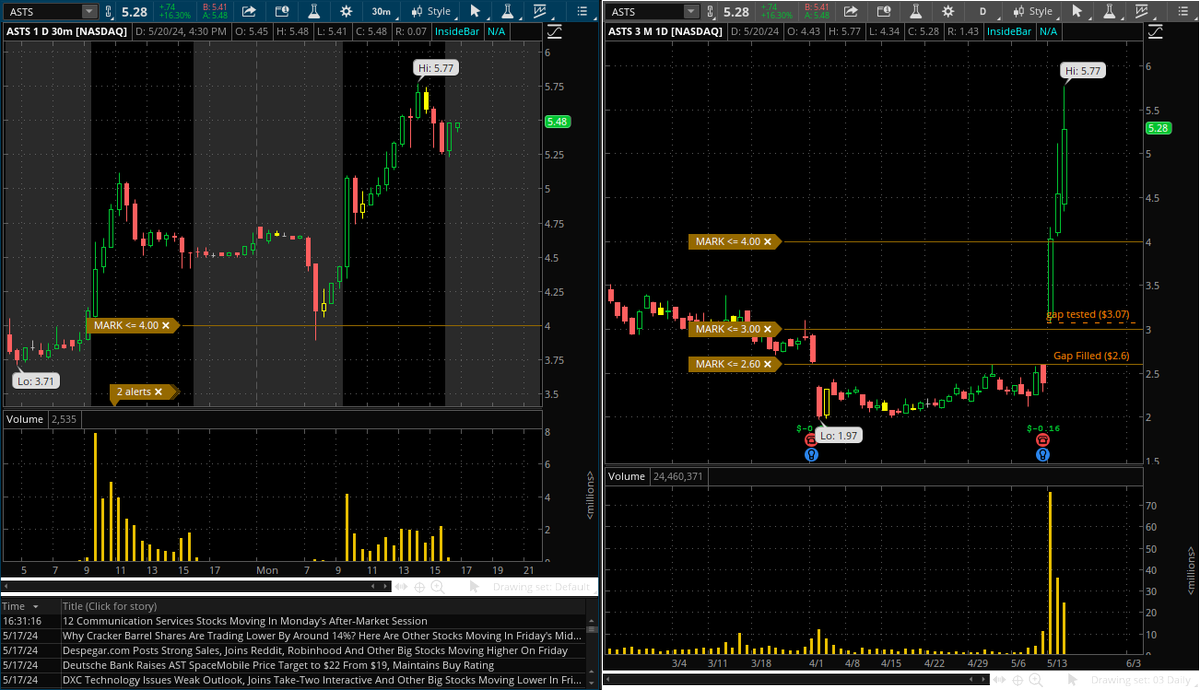Viewport: 1200px width, 690px height.
Task: Click the Share icon in left chart toolbar
Action: coord(249,11)
